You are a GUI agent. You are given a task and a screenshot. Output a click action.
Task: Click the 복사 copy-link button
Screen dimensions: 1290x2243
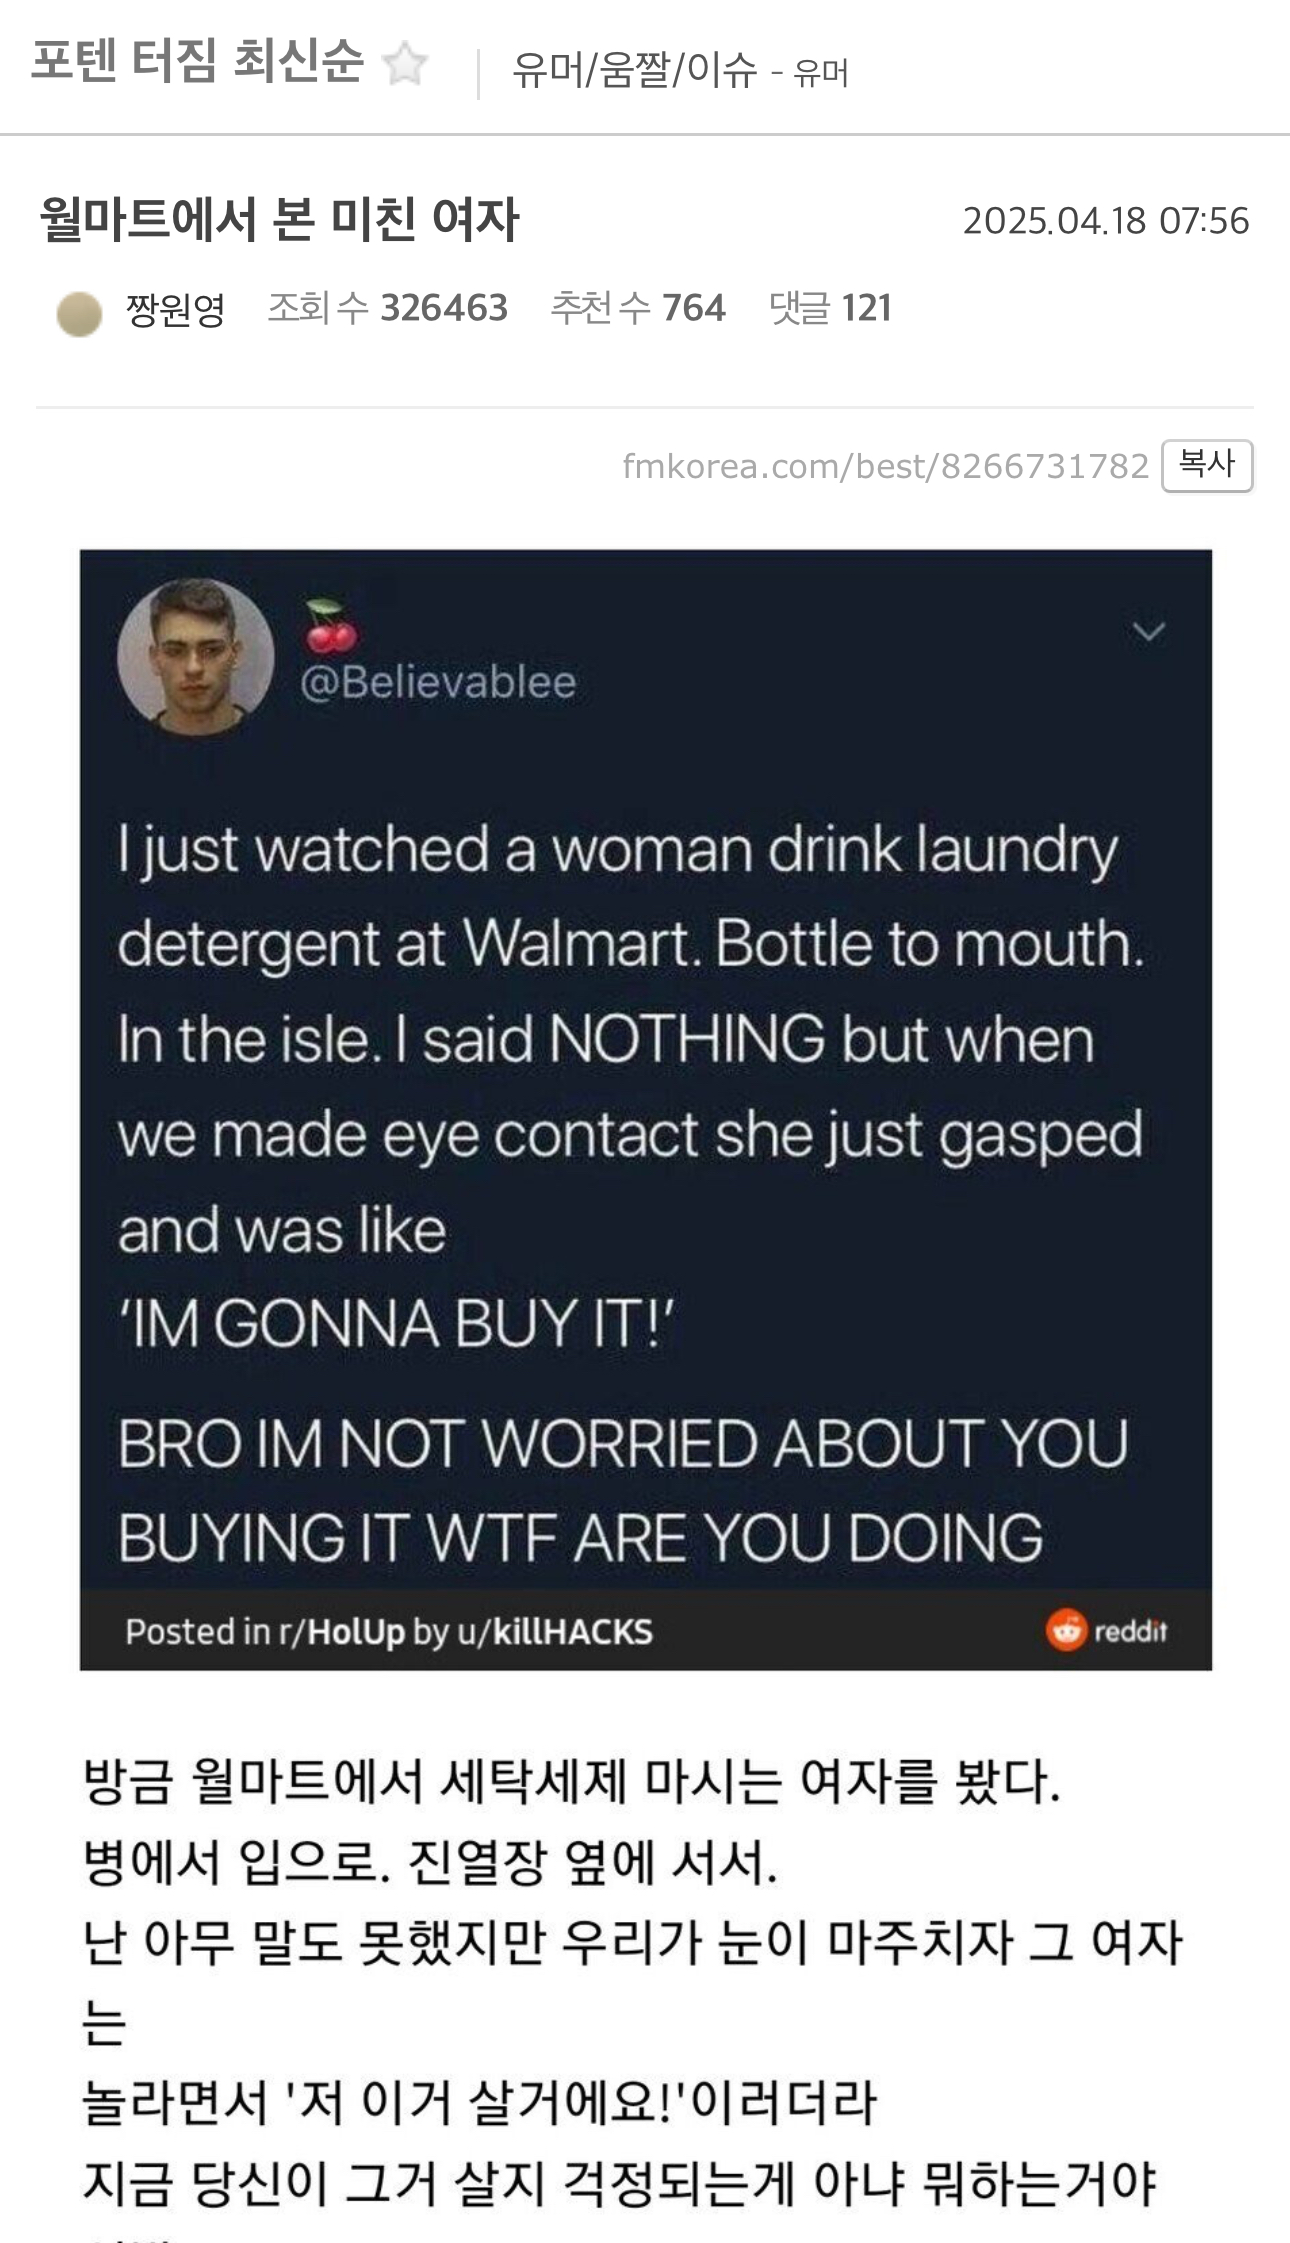pyautogui.click(x=1207, y=465)
